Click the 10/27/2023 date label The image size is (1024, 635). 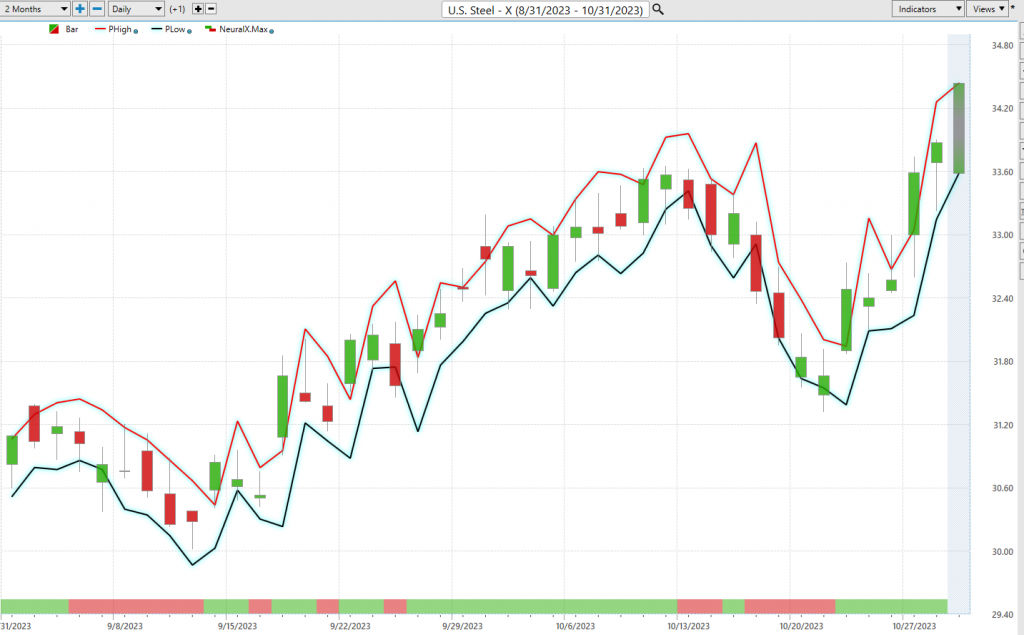[914, 626]
